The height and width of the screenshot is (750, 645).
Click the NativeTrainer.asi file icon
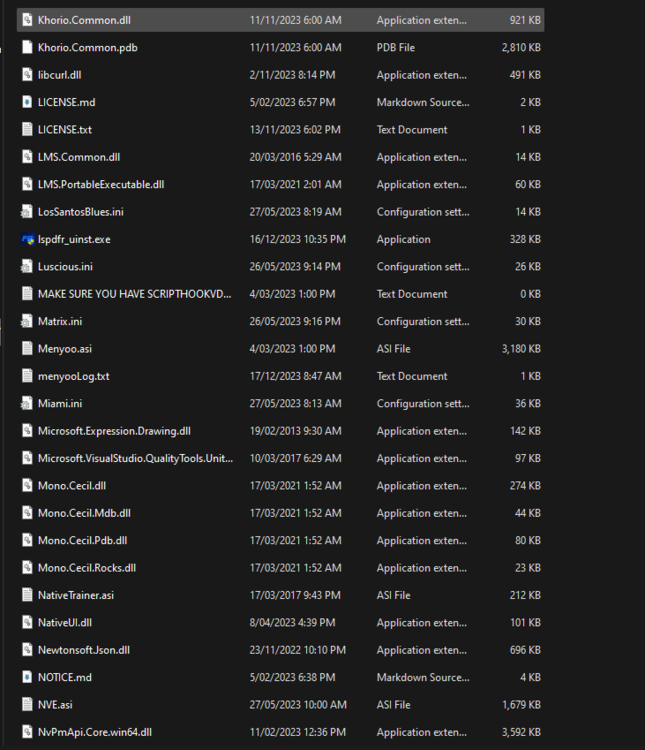click(x=27, y=595)
